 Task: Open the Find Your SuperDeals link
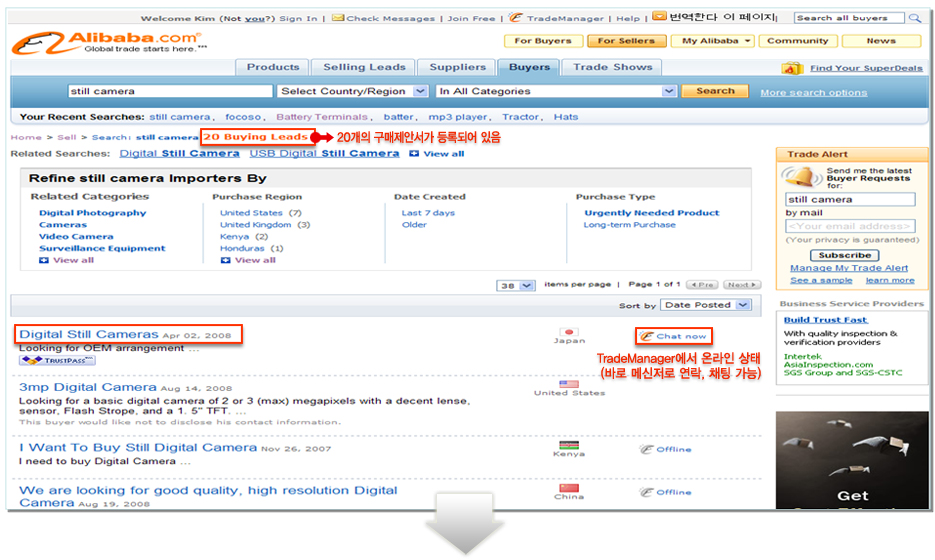tap(866, 68)
